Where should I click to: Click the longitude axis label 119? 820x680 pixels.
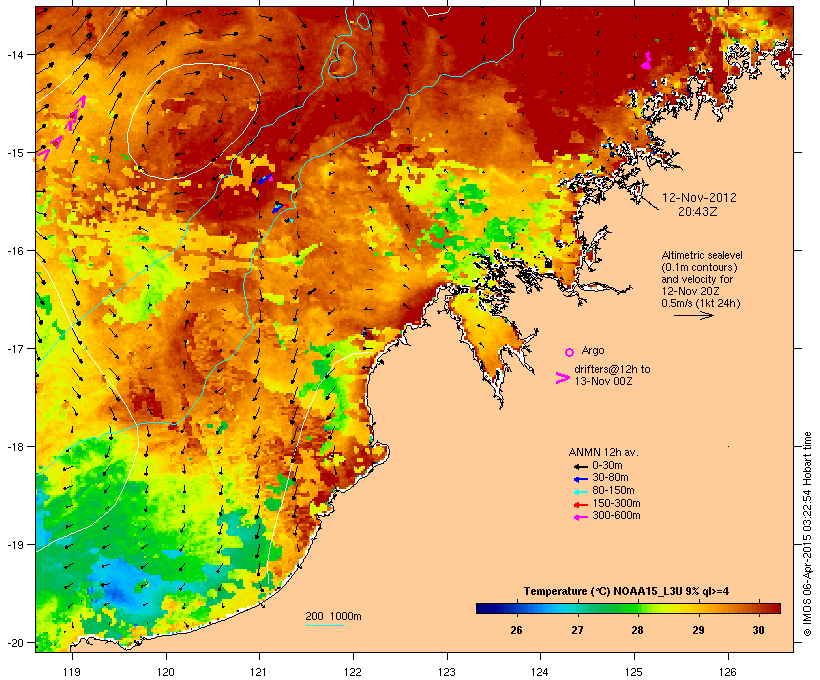(x=72, y=672)
